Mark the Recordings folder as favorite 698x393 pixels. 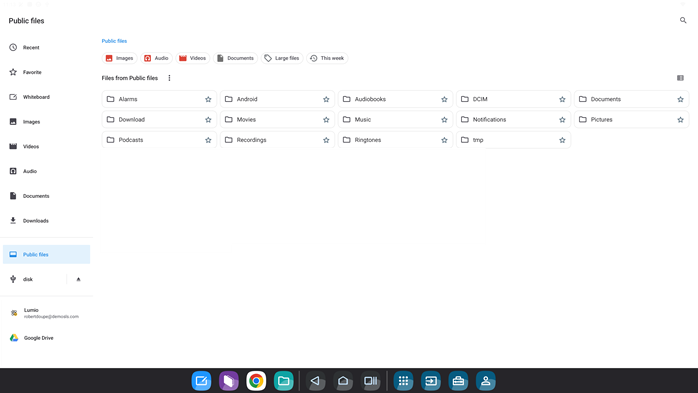326,140
